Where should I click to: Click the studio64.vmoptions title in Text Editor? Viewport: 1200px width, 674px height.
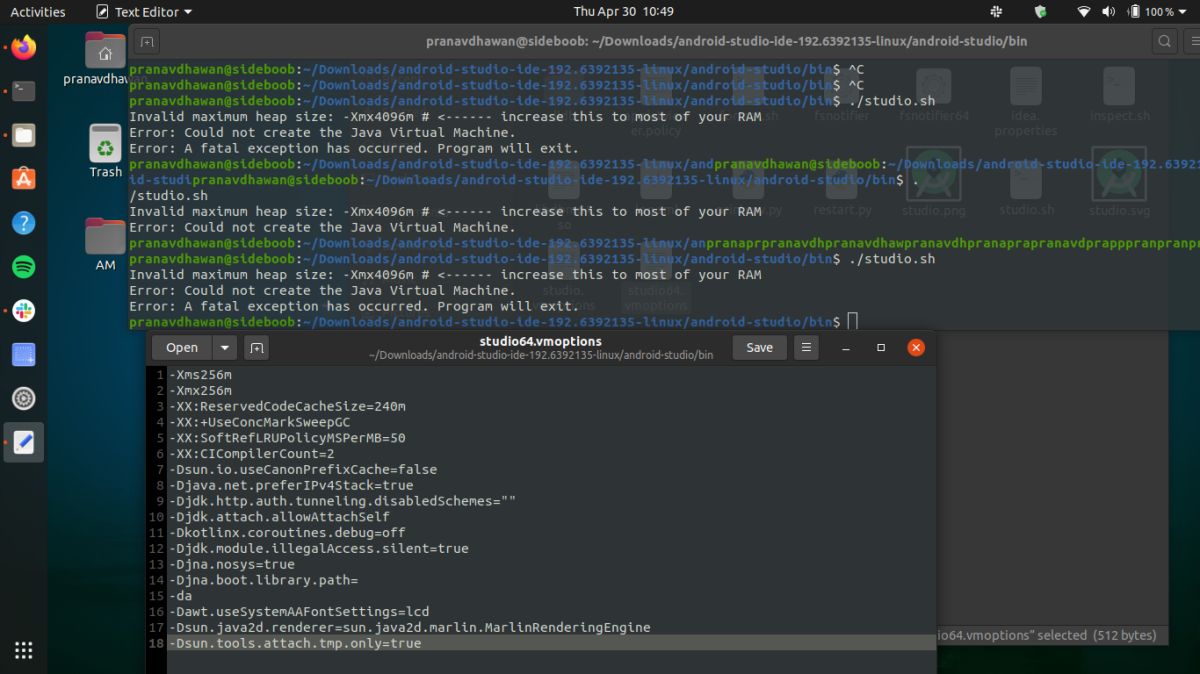pyautogui.click(x=541, y=341)
